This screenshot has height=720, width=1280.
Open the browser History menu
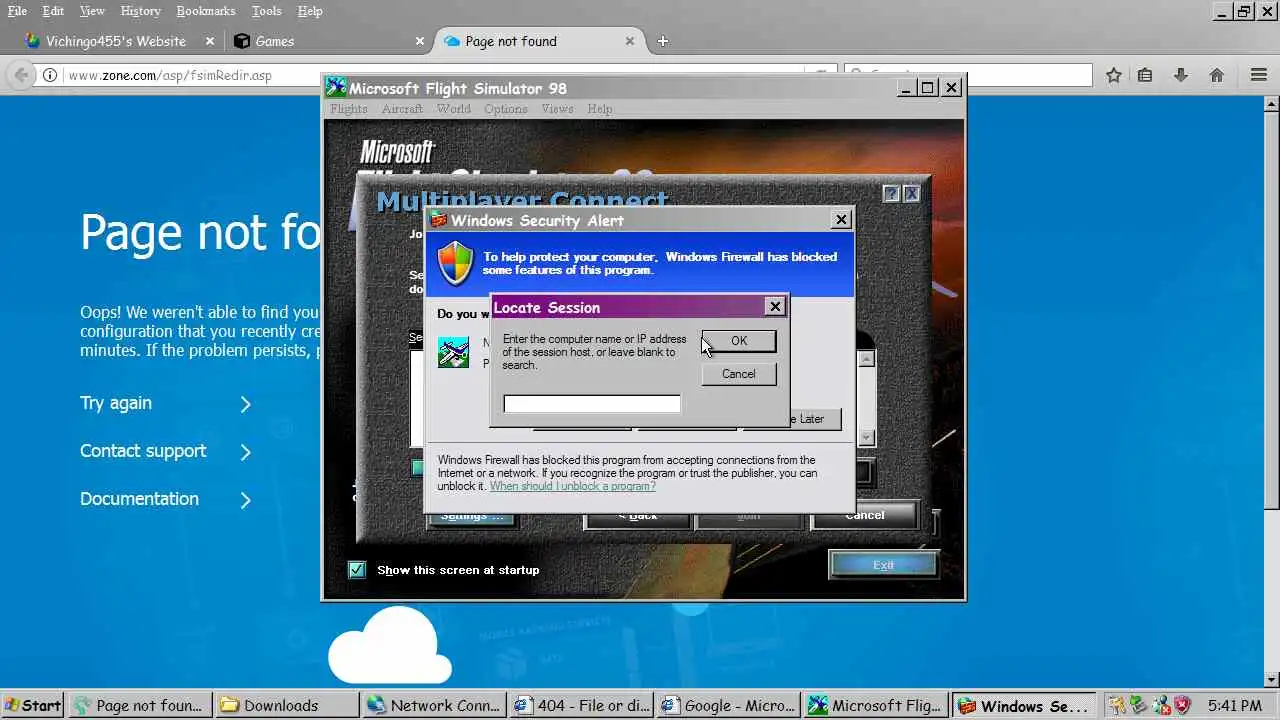[140, 11]
